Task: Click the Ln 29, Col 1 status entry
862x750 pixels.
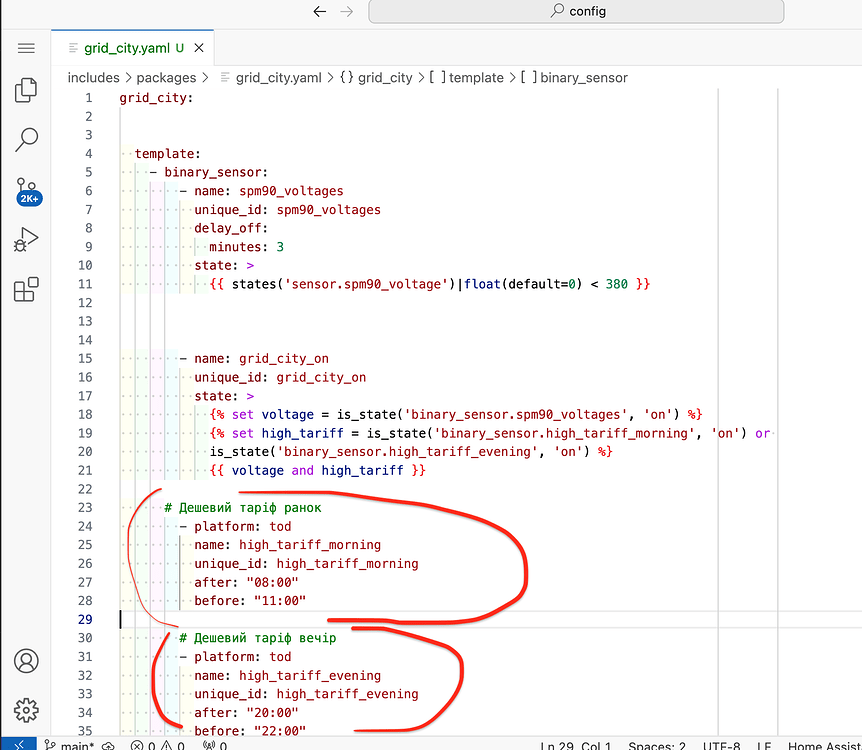Action: [576, 746]
